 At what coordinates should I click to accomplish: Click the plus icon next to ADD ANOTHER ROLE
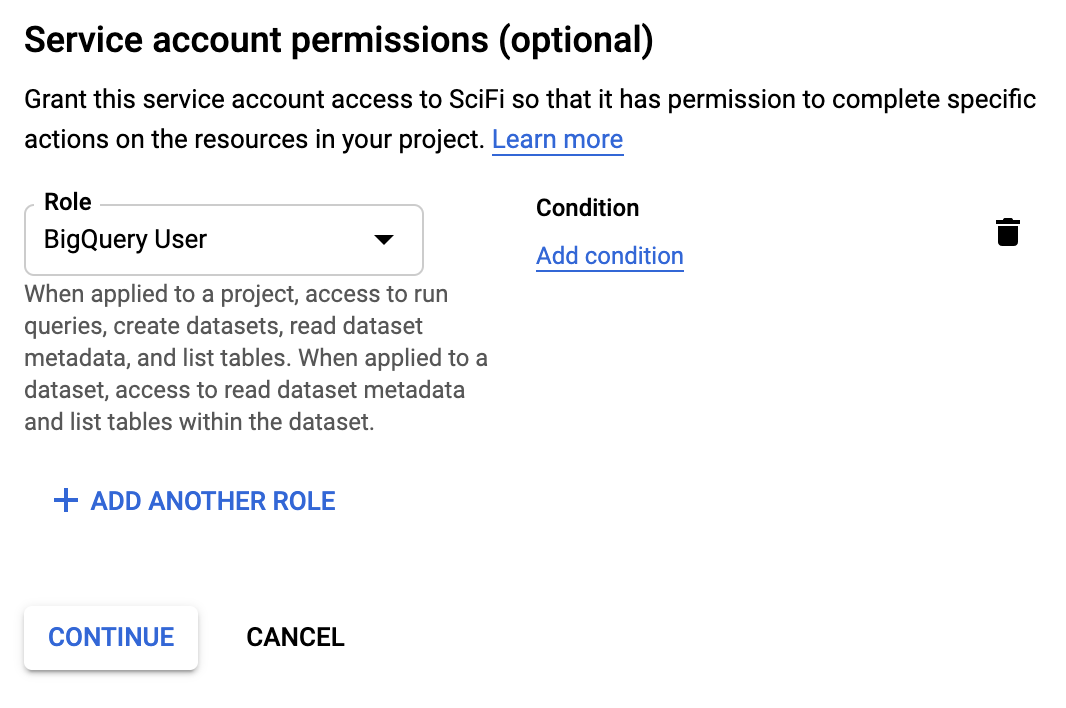tap(65, 500)
